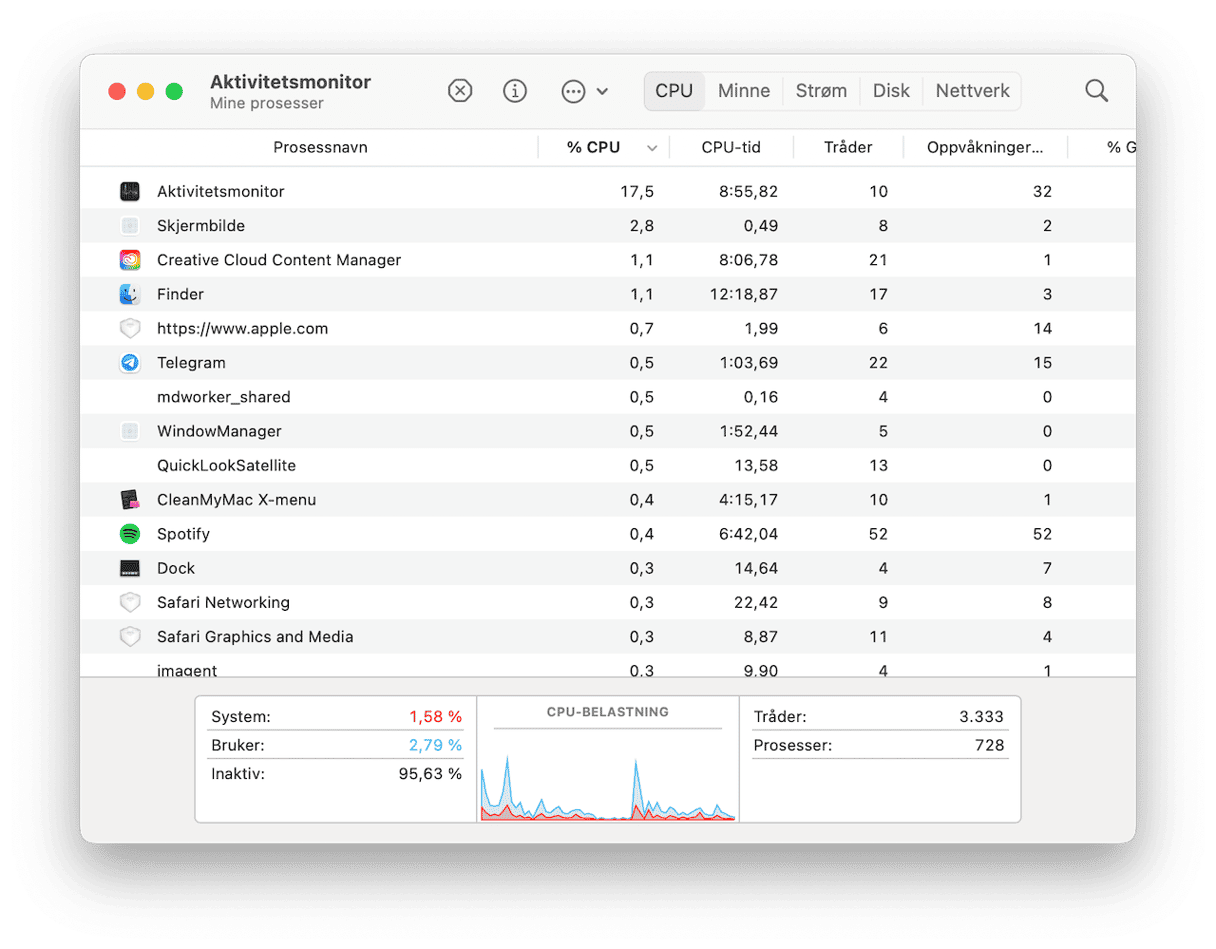Sort by the Tråder column header
The width and height of the screenshot is (1216, 949).
[848, 147]
